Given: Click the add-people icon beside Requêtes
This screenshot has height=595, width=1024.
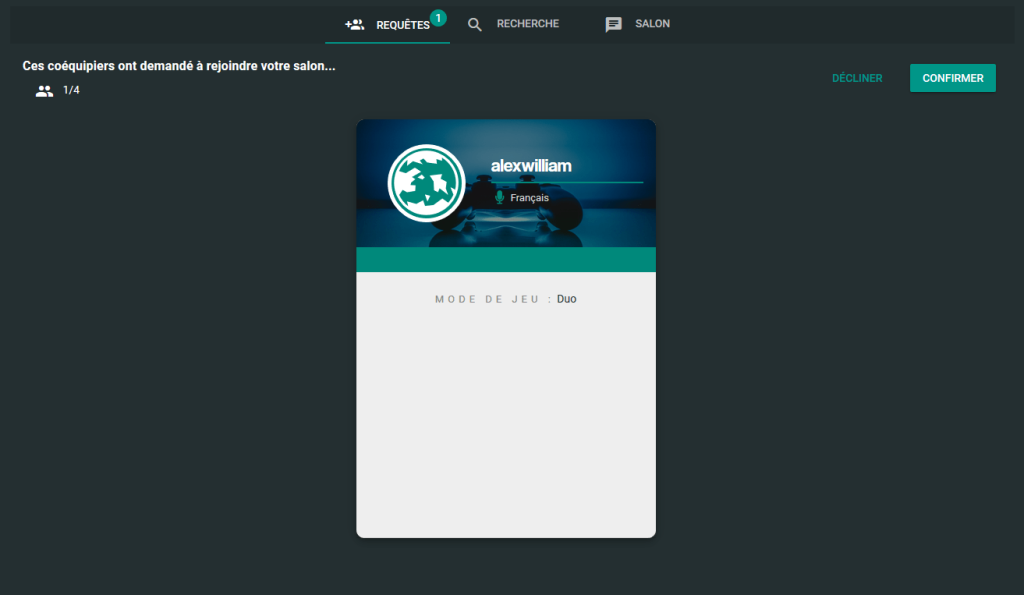Looking at the screenshot, I should coord(355,25).
